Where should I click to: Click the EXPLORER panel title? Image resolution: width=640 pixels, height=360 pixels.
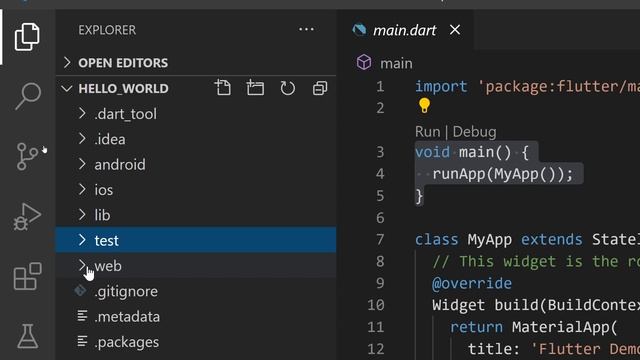107,30
